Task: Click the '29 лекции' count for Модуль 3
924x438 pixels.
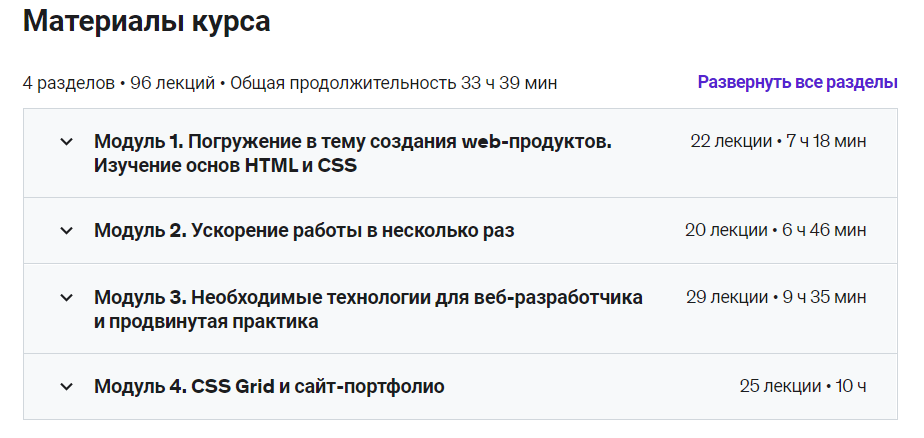Action: [727, 297]
